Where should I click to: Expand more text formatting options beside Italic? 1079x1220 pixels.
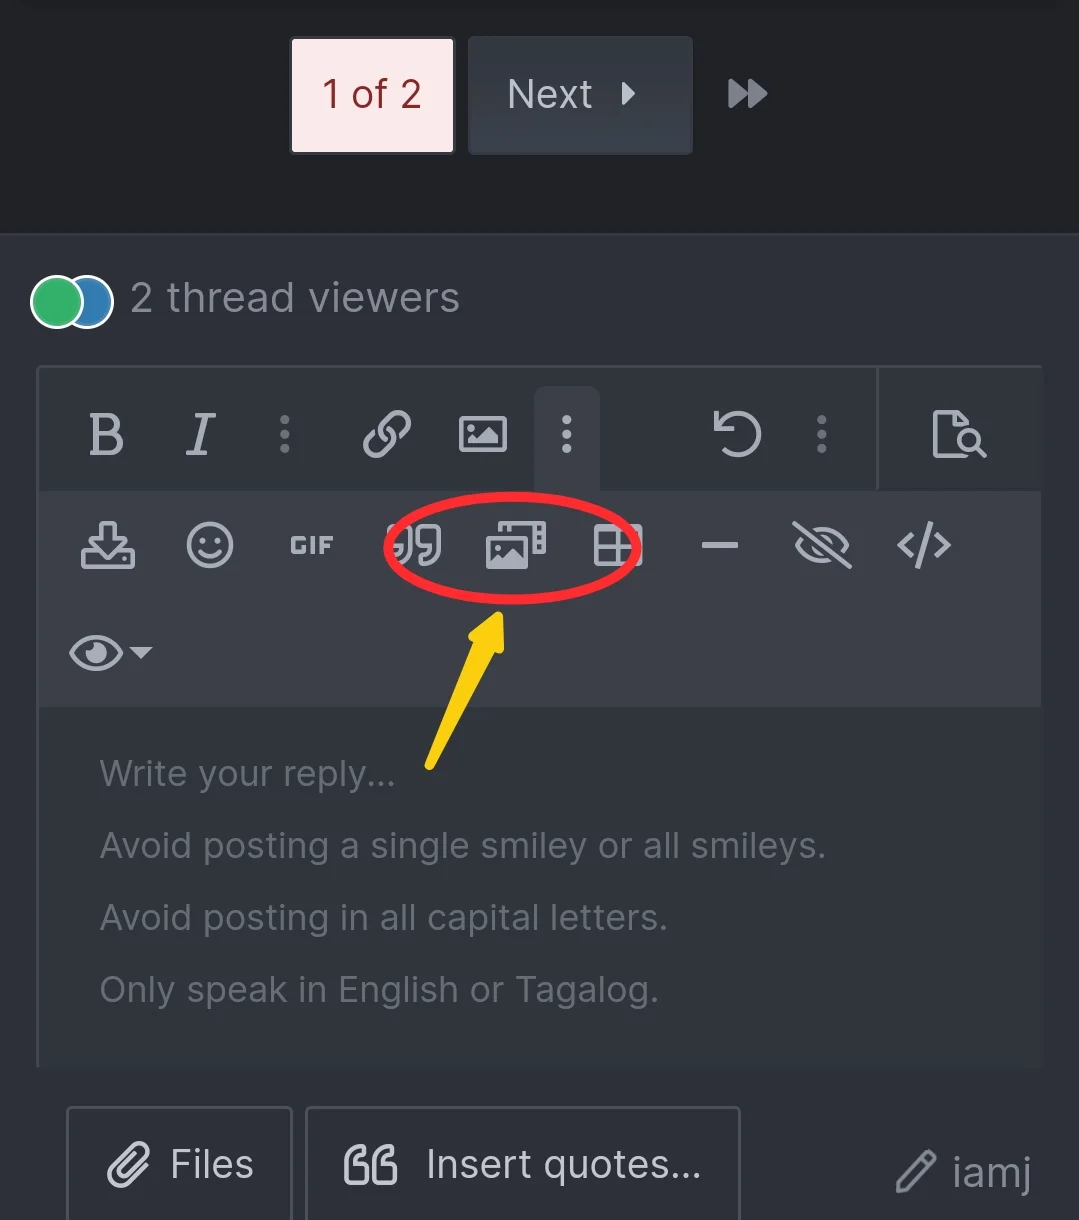point(285,434)
